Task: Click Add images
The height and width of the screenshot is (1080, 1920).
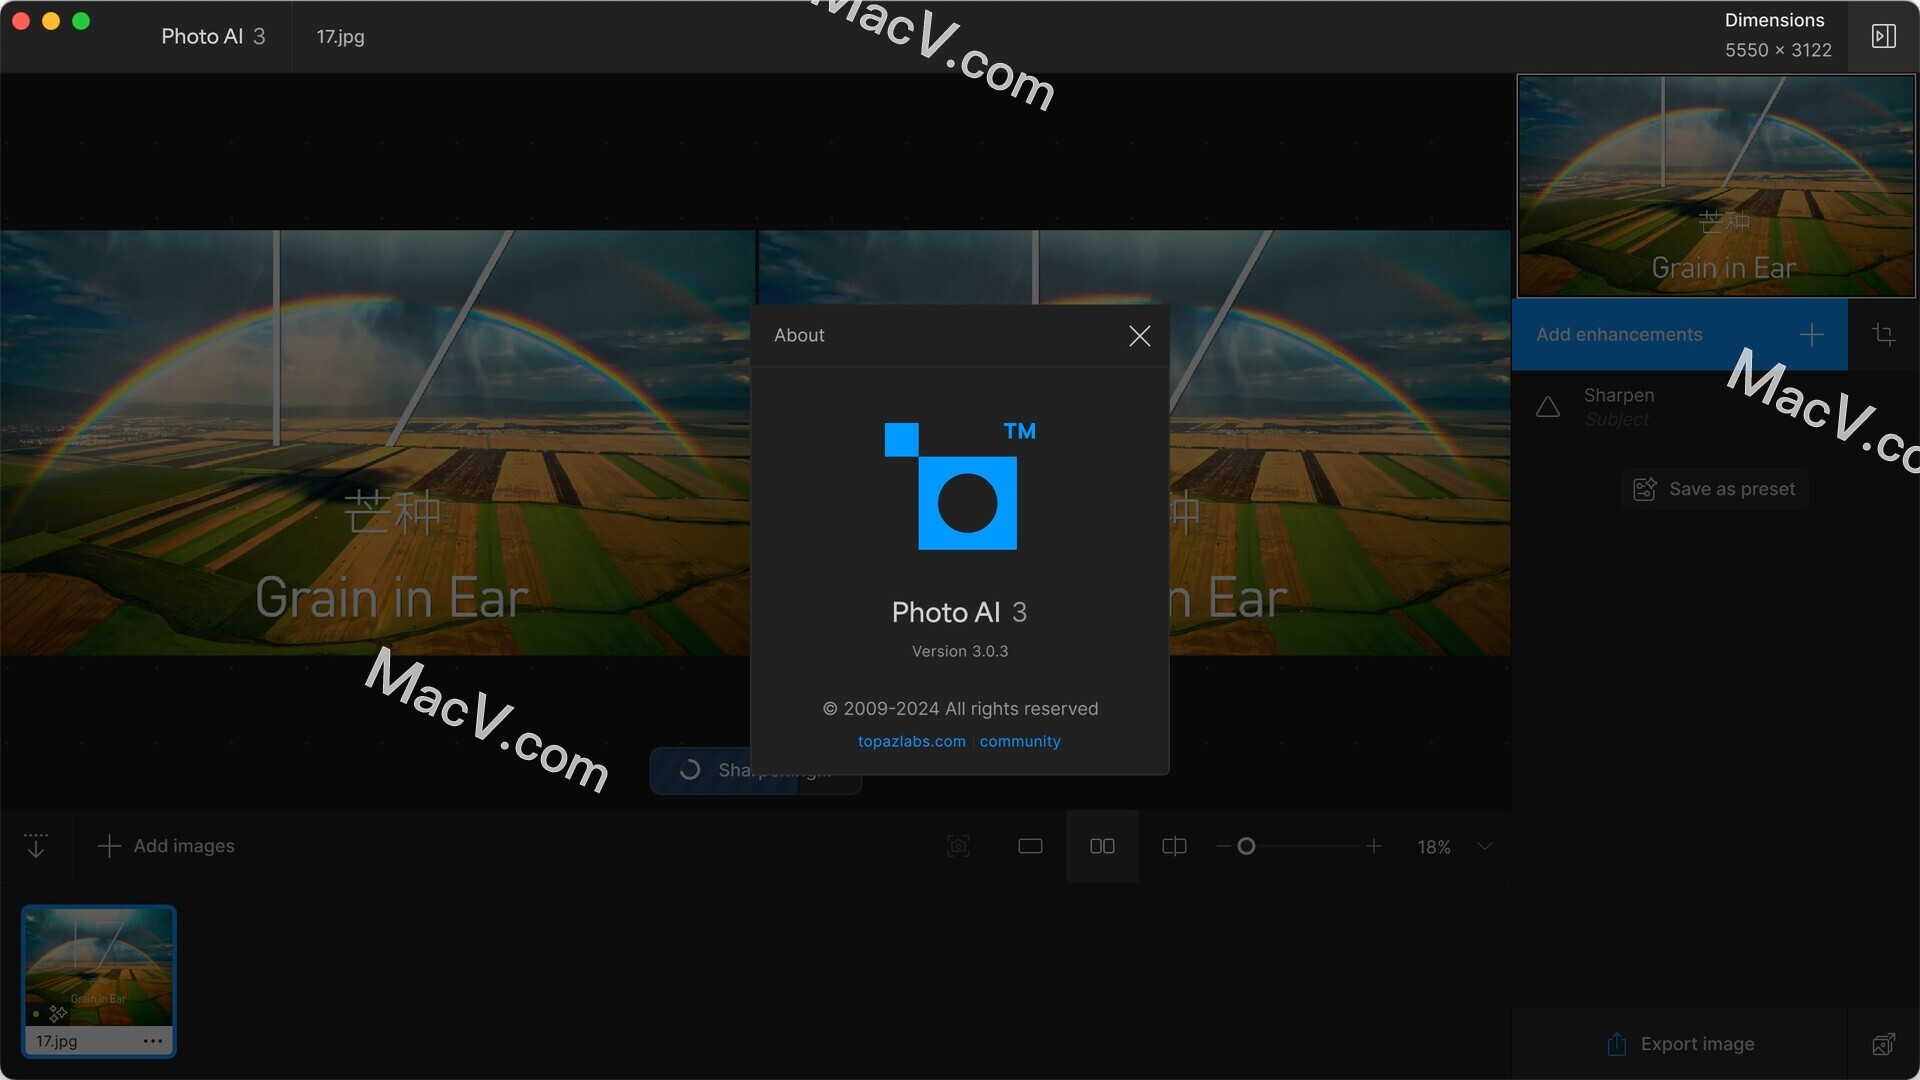Action: click(x=166, y=846)
